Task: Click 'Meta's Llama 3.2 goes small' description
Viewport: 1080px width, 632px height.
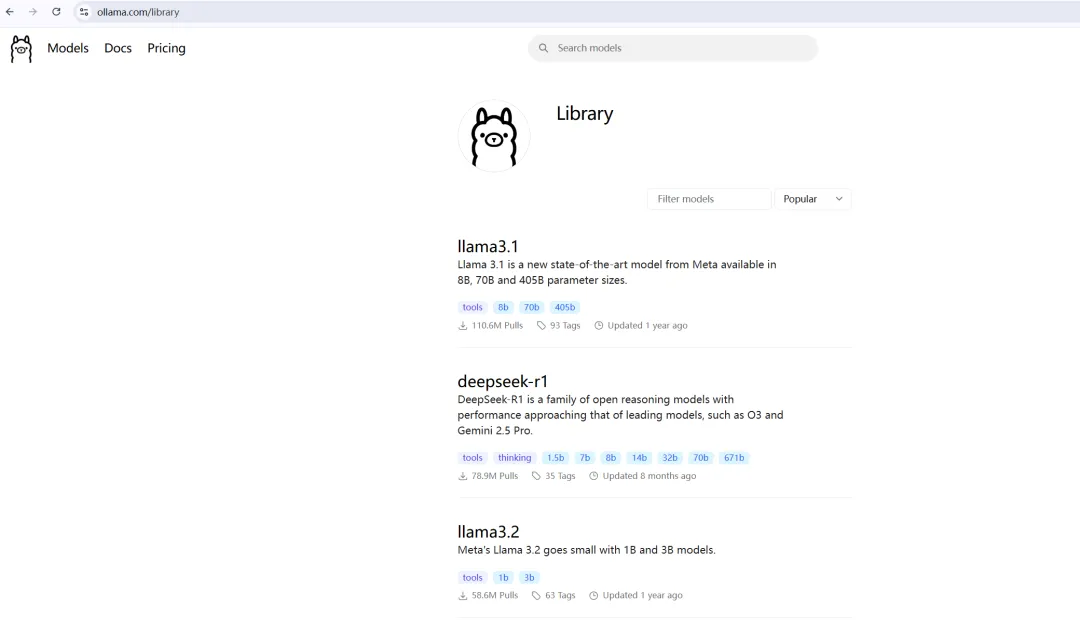Action: click(586, 550)
